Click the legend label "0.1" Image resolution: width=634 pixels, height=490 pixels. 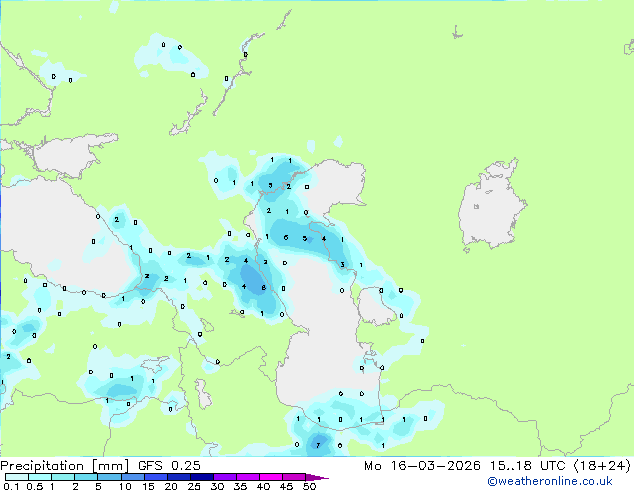(12, 486)
